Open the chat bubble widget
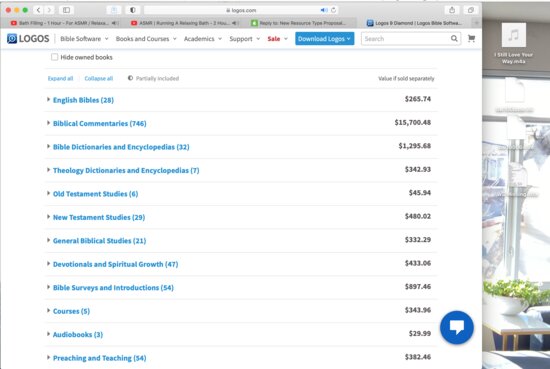 (457, 327)
